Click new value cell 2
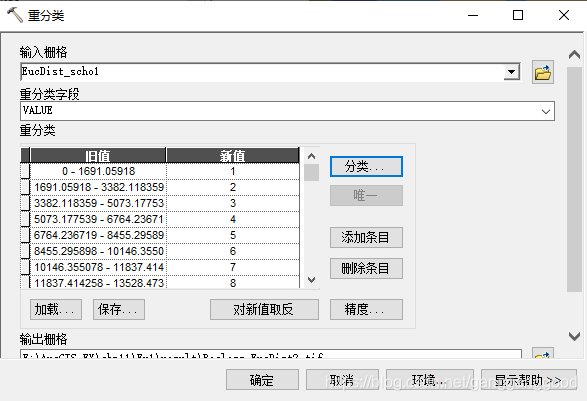This screenshot has width=587, height=401. [232, 187]
